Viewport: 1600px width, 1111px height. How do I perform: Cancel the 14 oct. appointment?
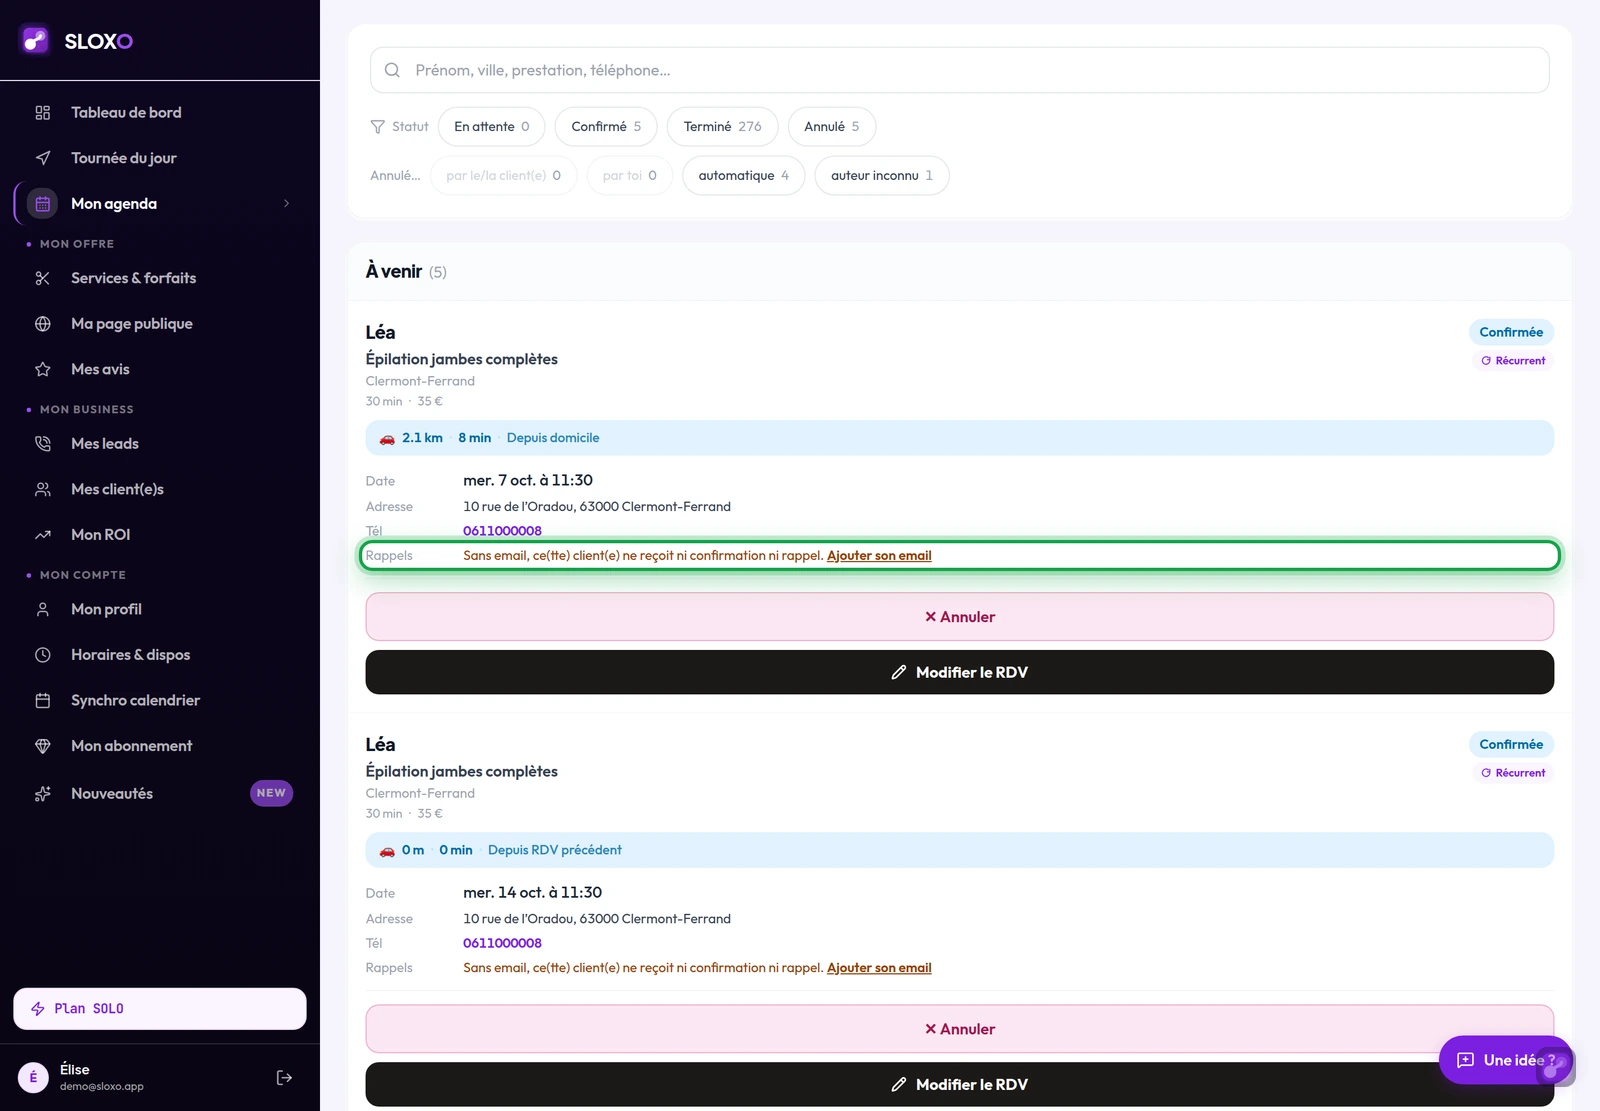pos(960,1029)
